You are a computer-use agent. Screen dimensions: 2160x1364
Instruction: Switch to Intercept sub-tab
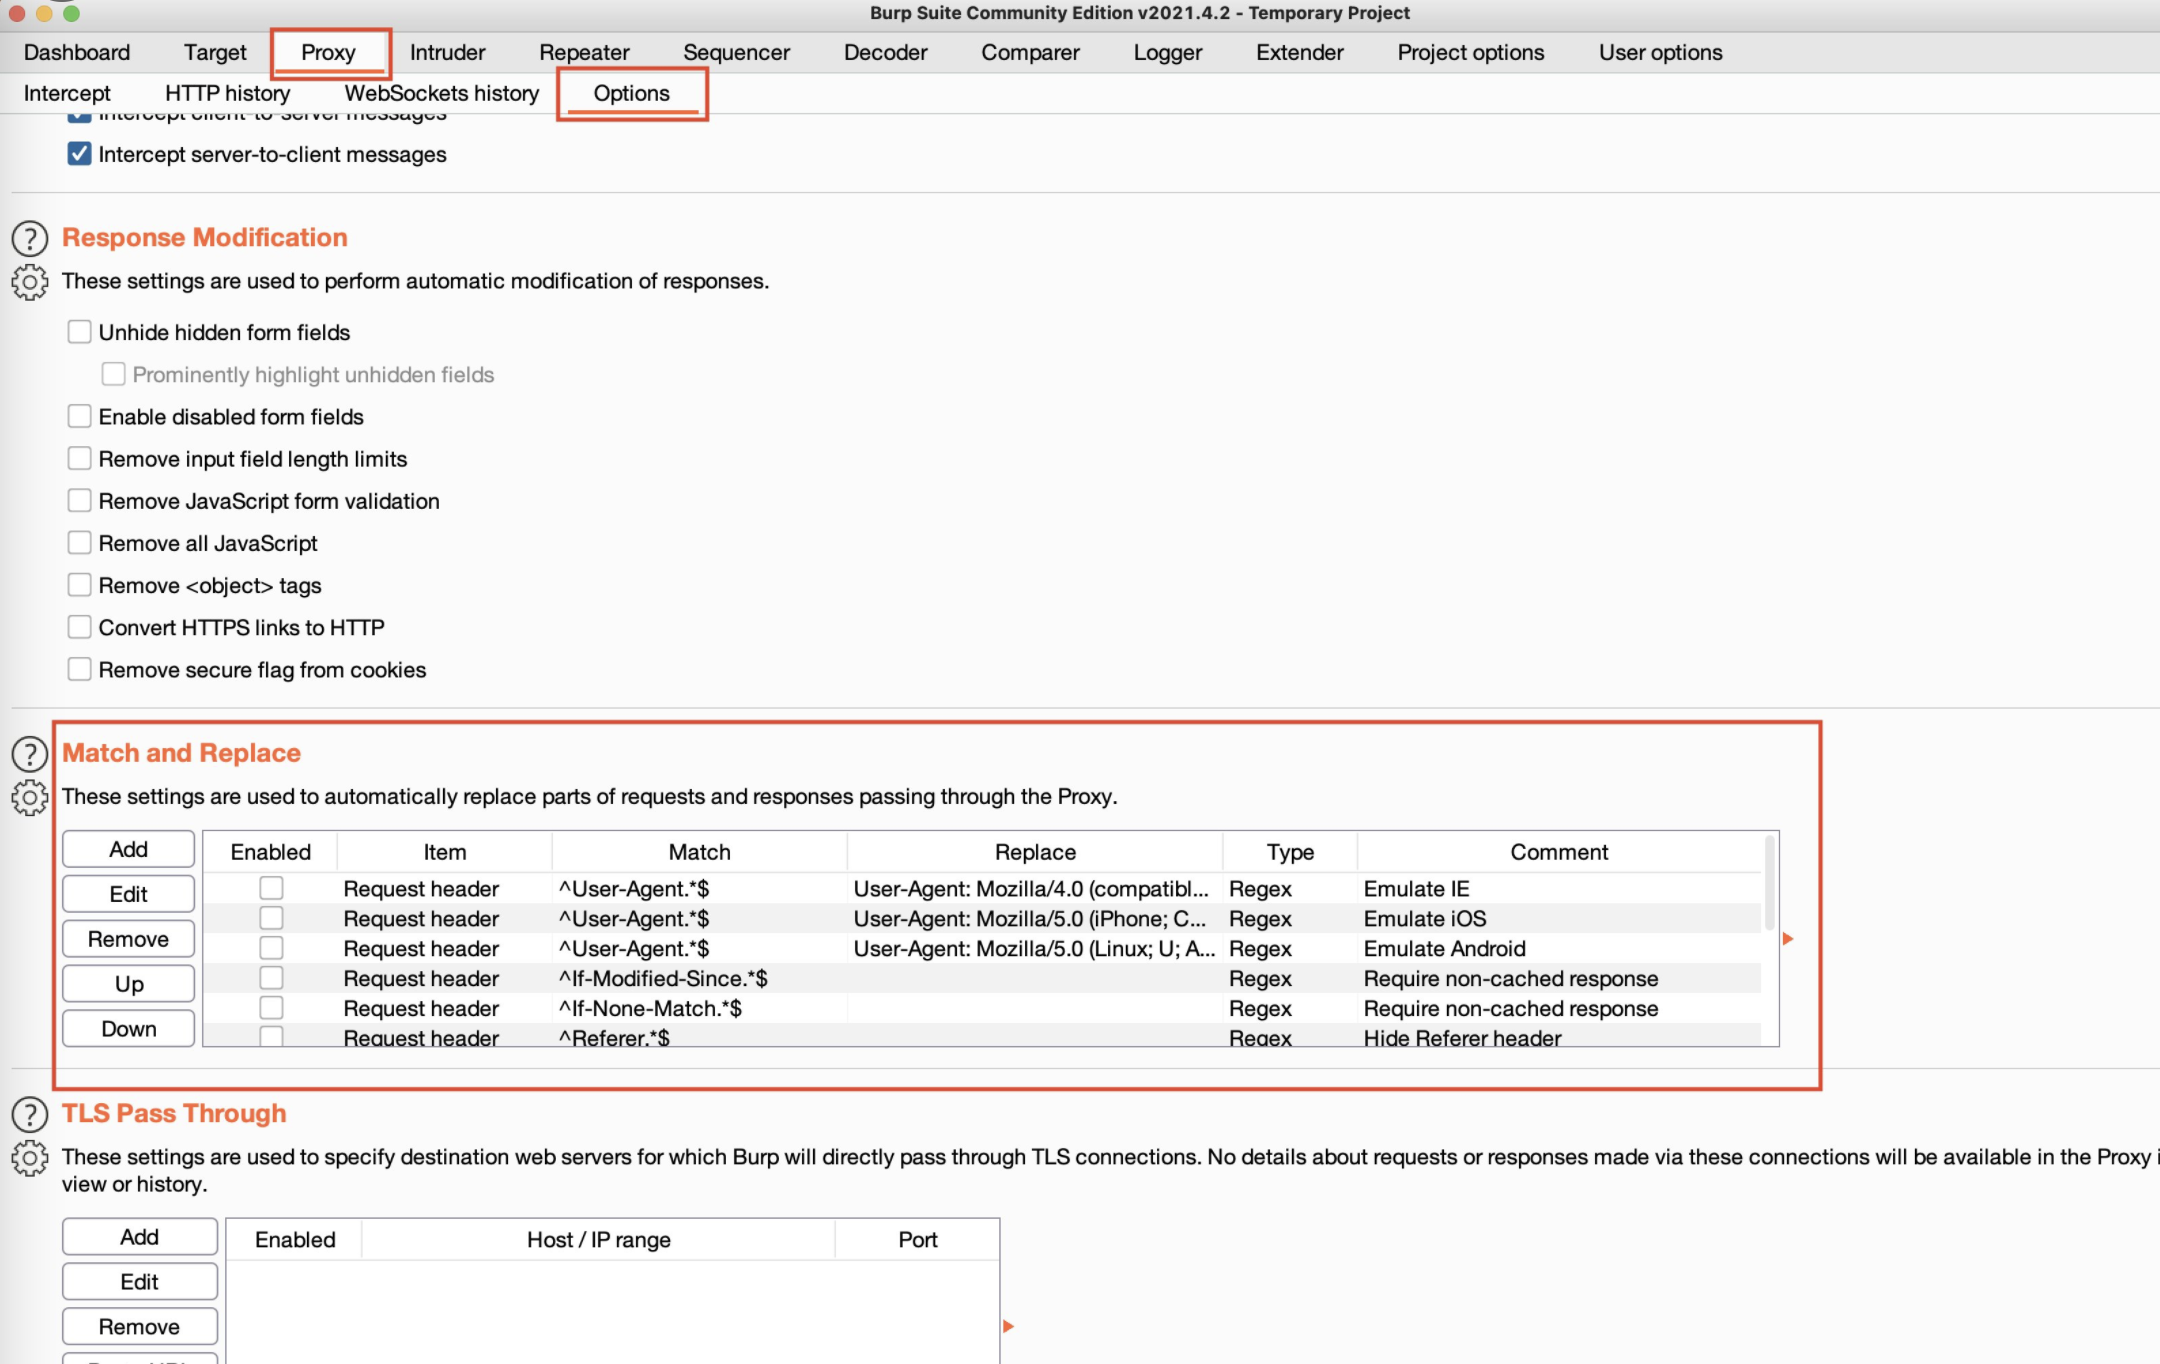coord(67,93)
